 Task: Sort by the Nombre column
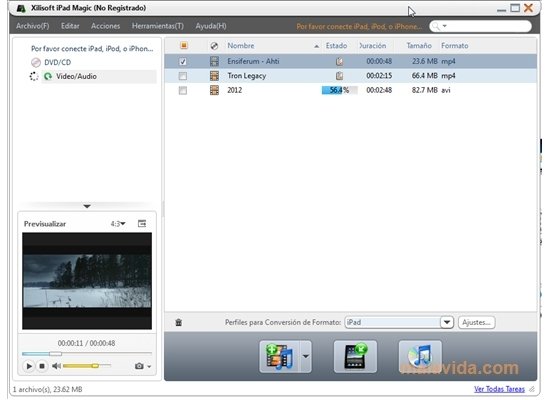coord(241,46)
